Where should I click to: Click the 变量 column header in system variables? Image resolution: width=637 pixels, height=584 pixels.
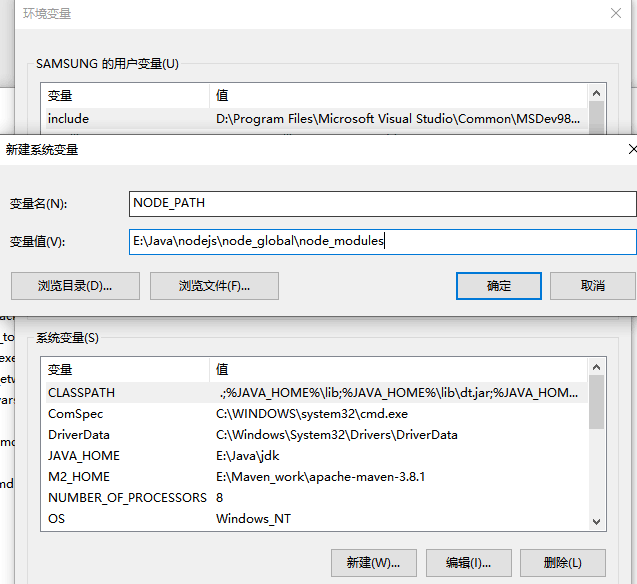[x=125, y=370]
